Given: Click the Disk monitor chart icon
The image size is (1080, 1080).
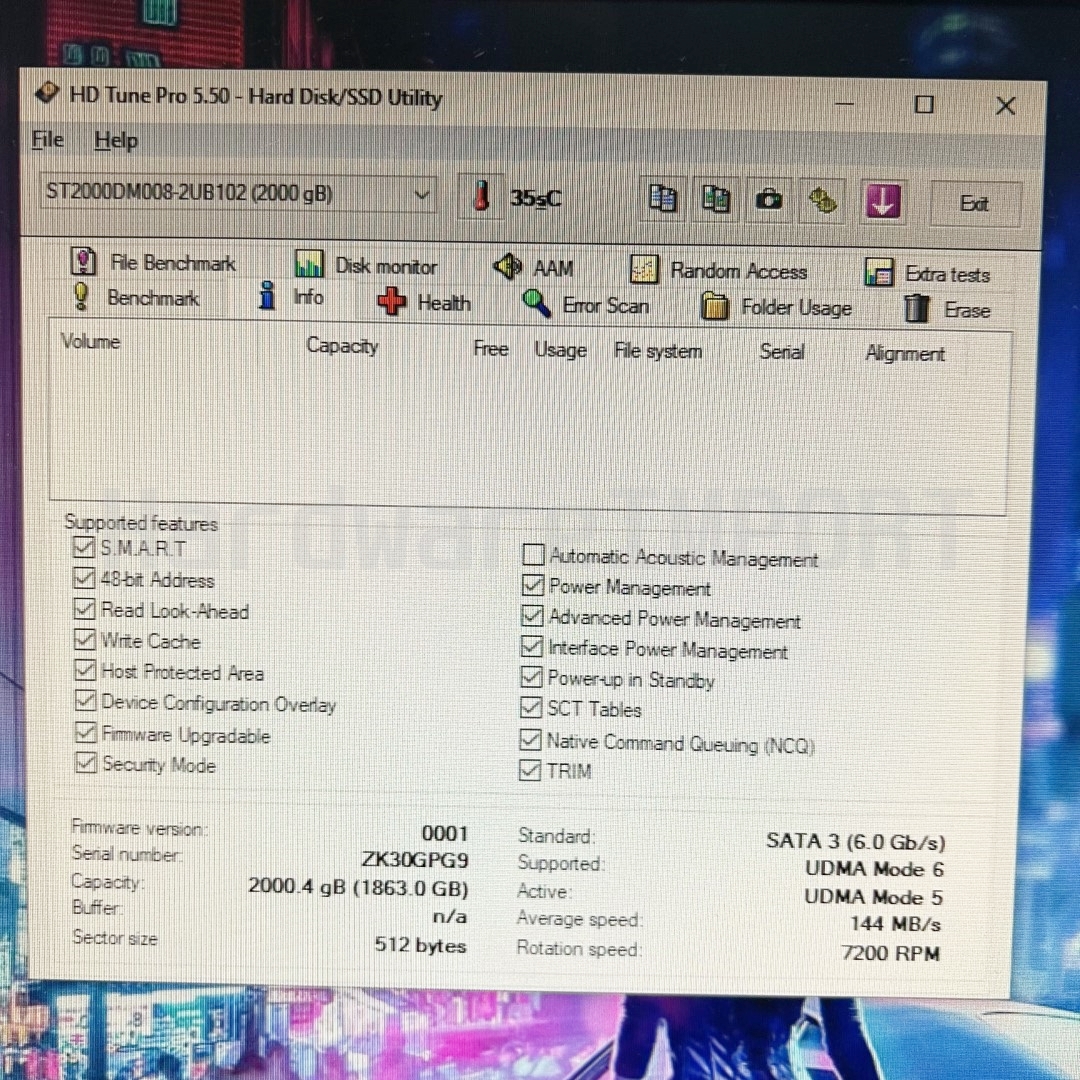Looking at the screenshot, I should [x=309, y=264].
